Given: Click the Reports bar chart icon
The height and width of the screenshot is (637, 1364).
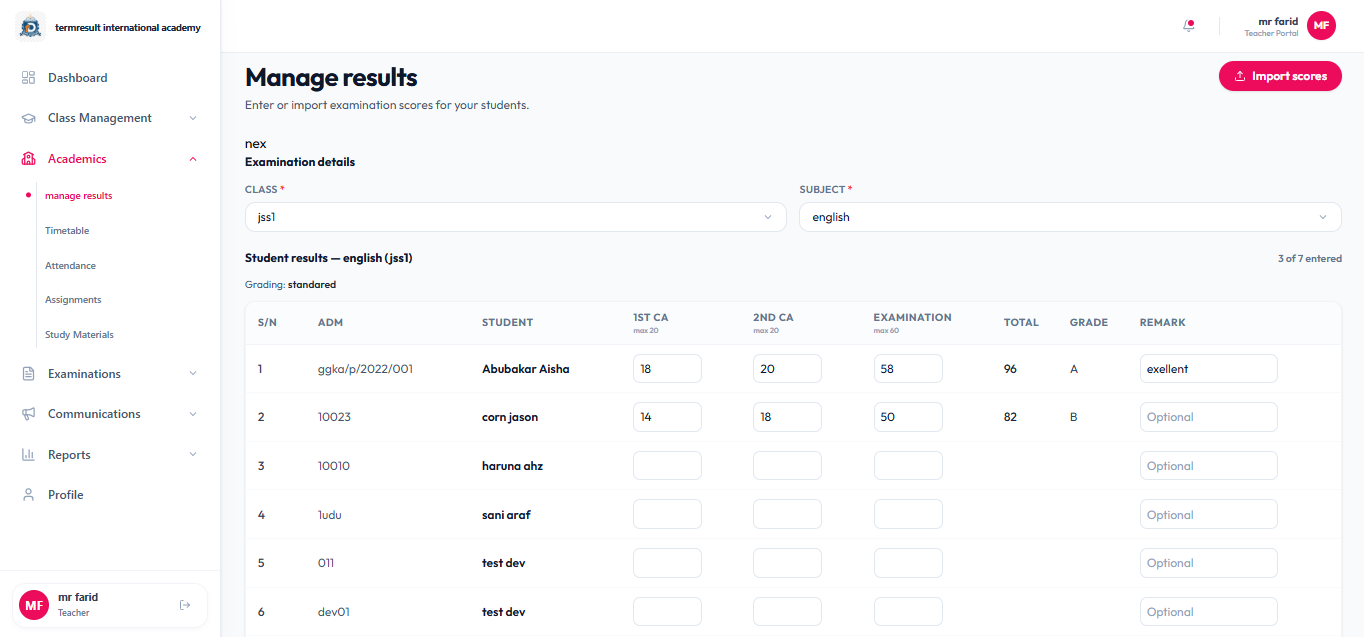Looking at the screenshot, I should click(28, 455).
